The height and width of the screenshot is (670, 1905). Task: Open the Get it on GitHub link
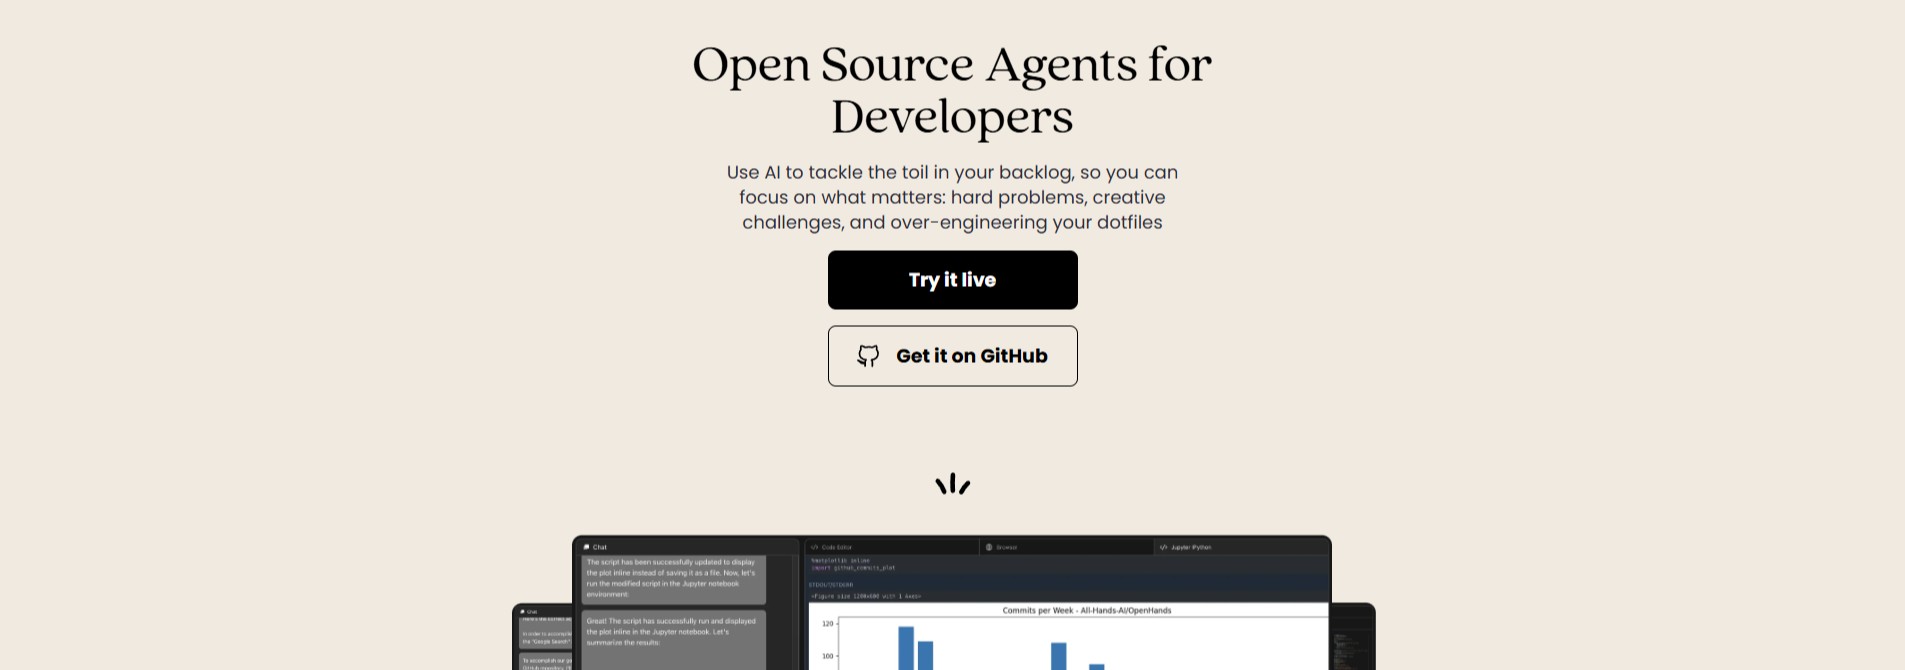point(952,356)
